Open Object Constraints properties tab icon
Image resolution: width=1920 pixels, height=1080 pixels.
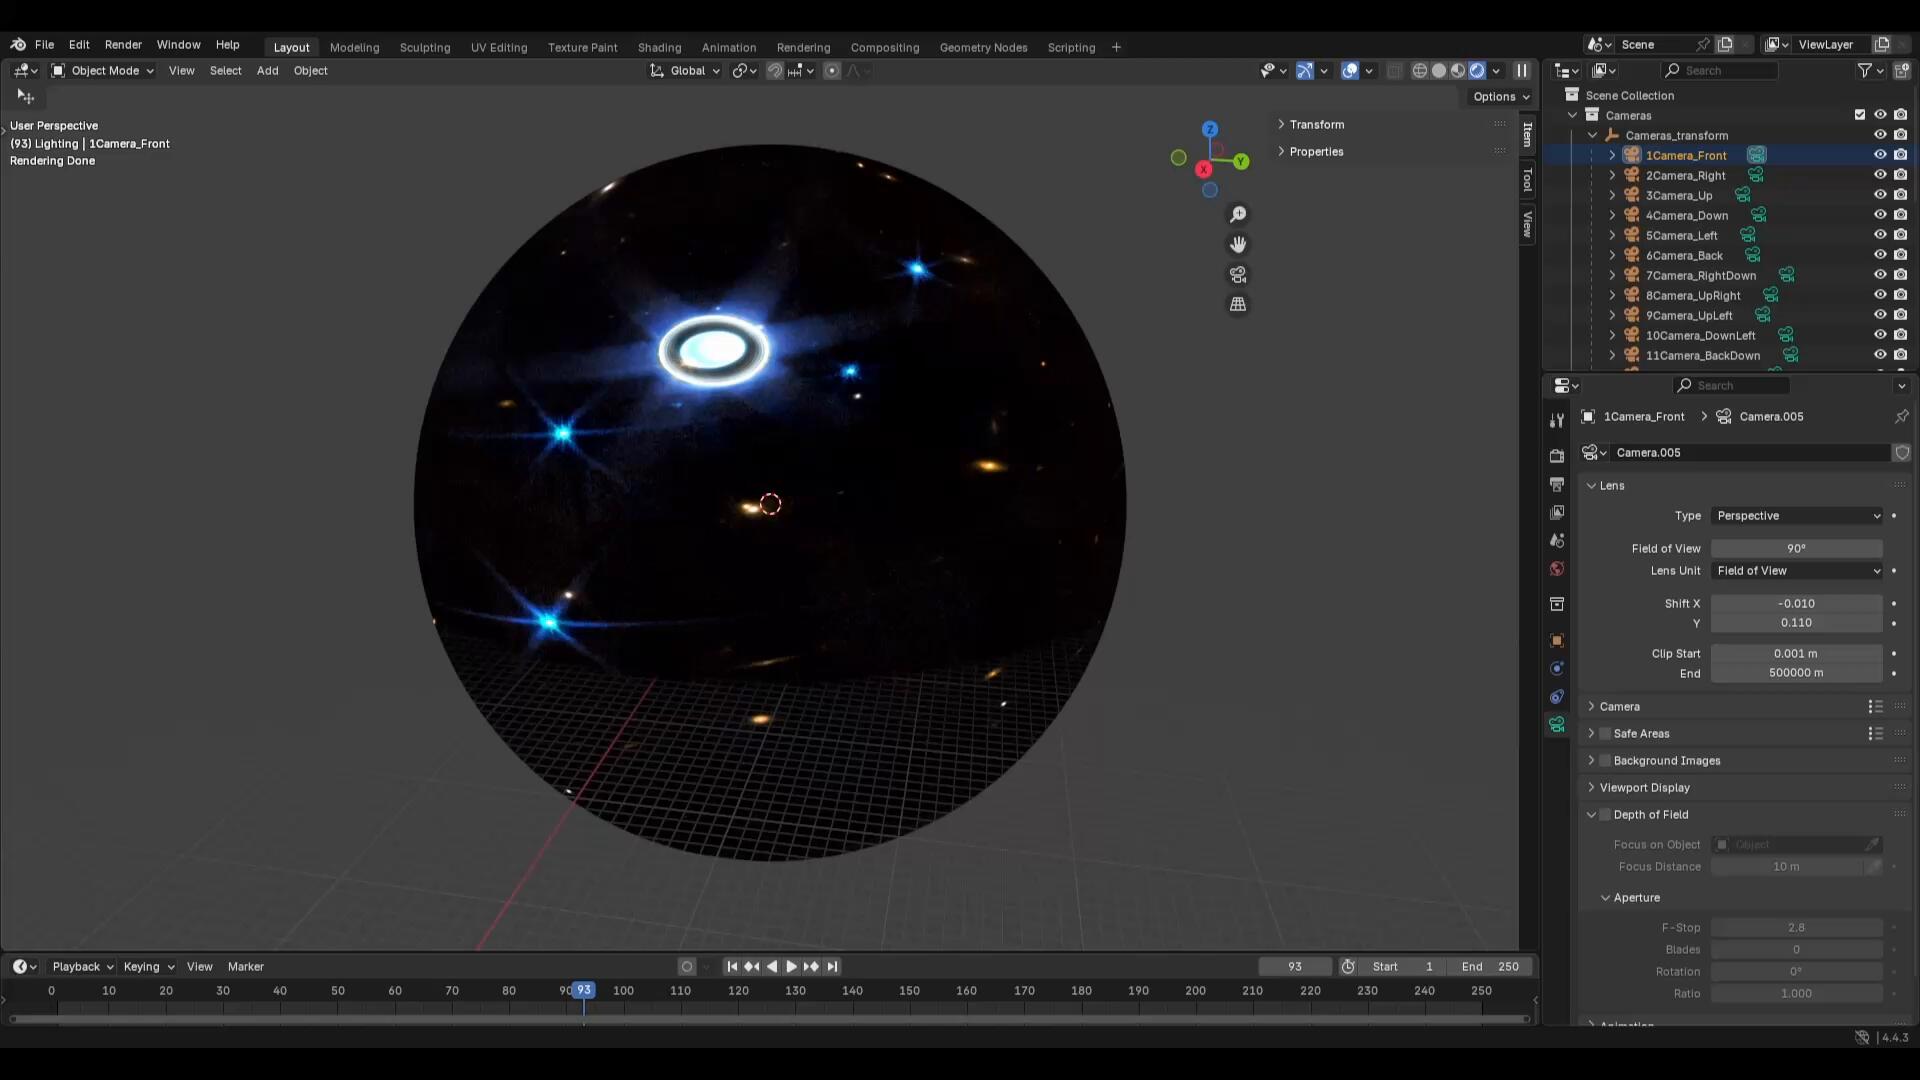(1557, 696)
